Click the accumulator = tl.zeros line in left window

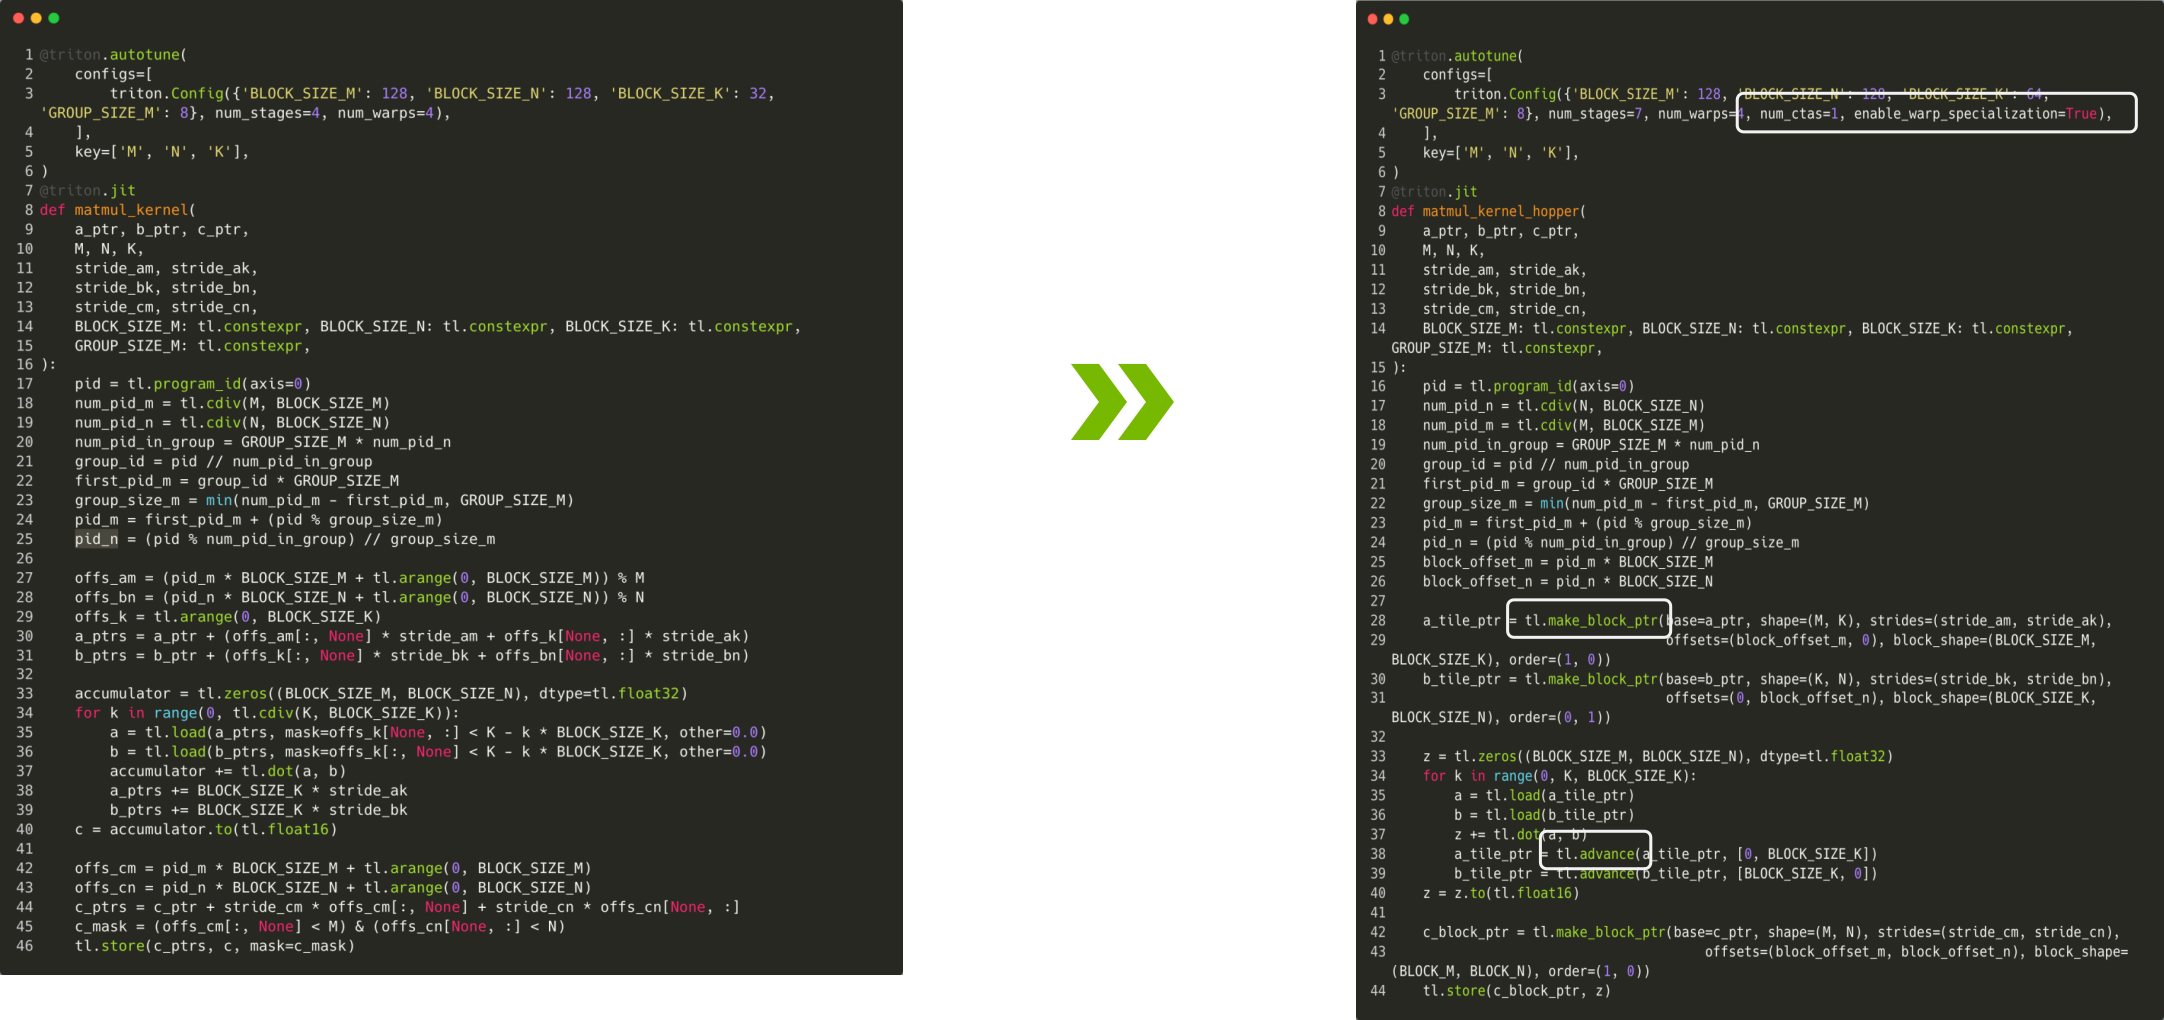point(380,693)
